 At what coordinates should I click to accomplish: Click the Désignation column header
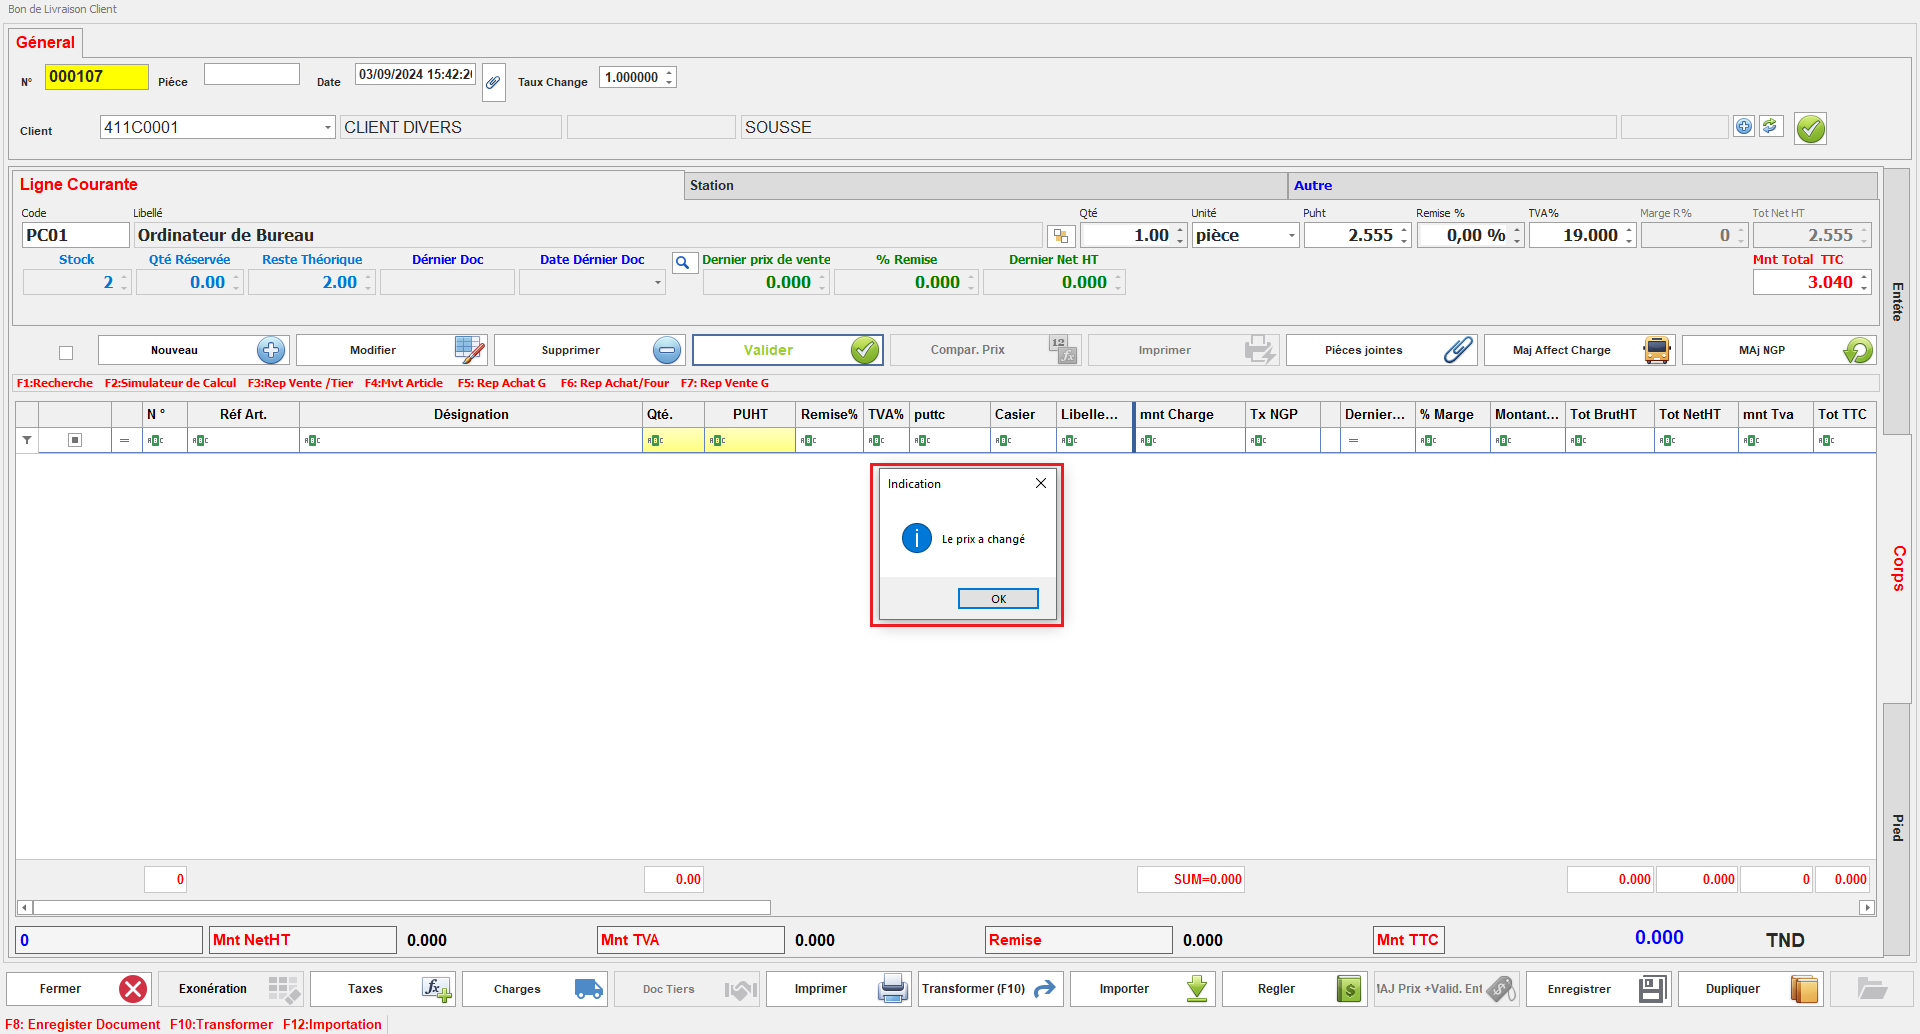tap(471, 414)
